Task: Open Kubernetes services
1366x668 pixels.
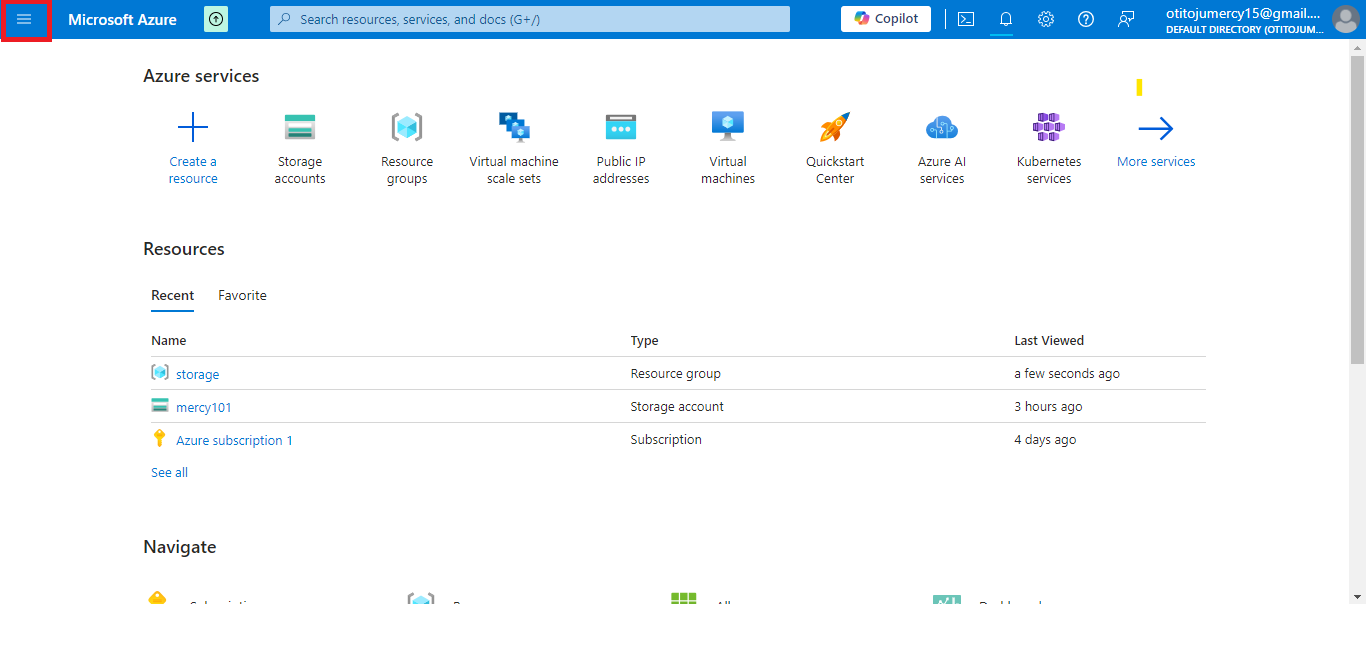Action: tap(1048, 128)
